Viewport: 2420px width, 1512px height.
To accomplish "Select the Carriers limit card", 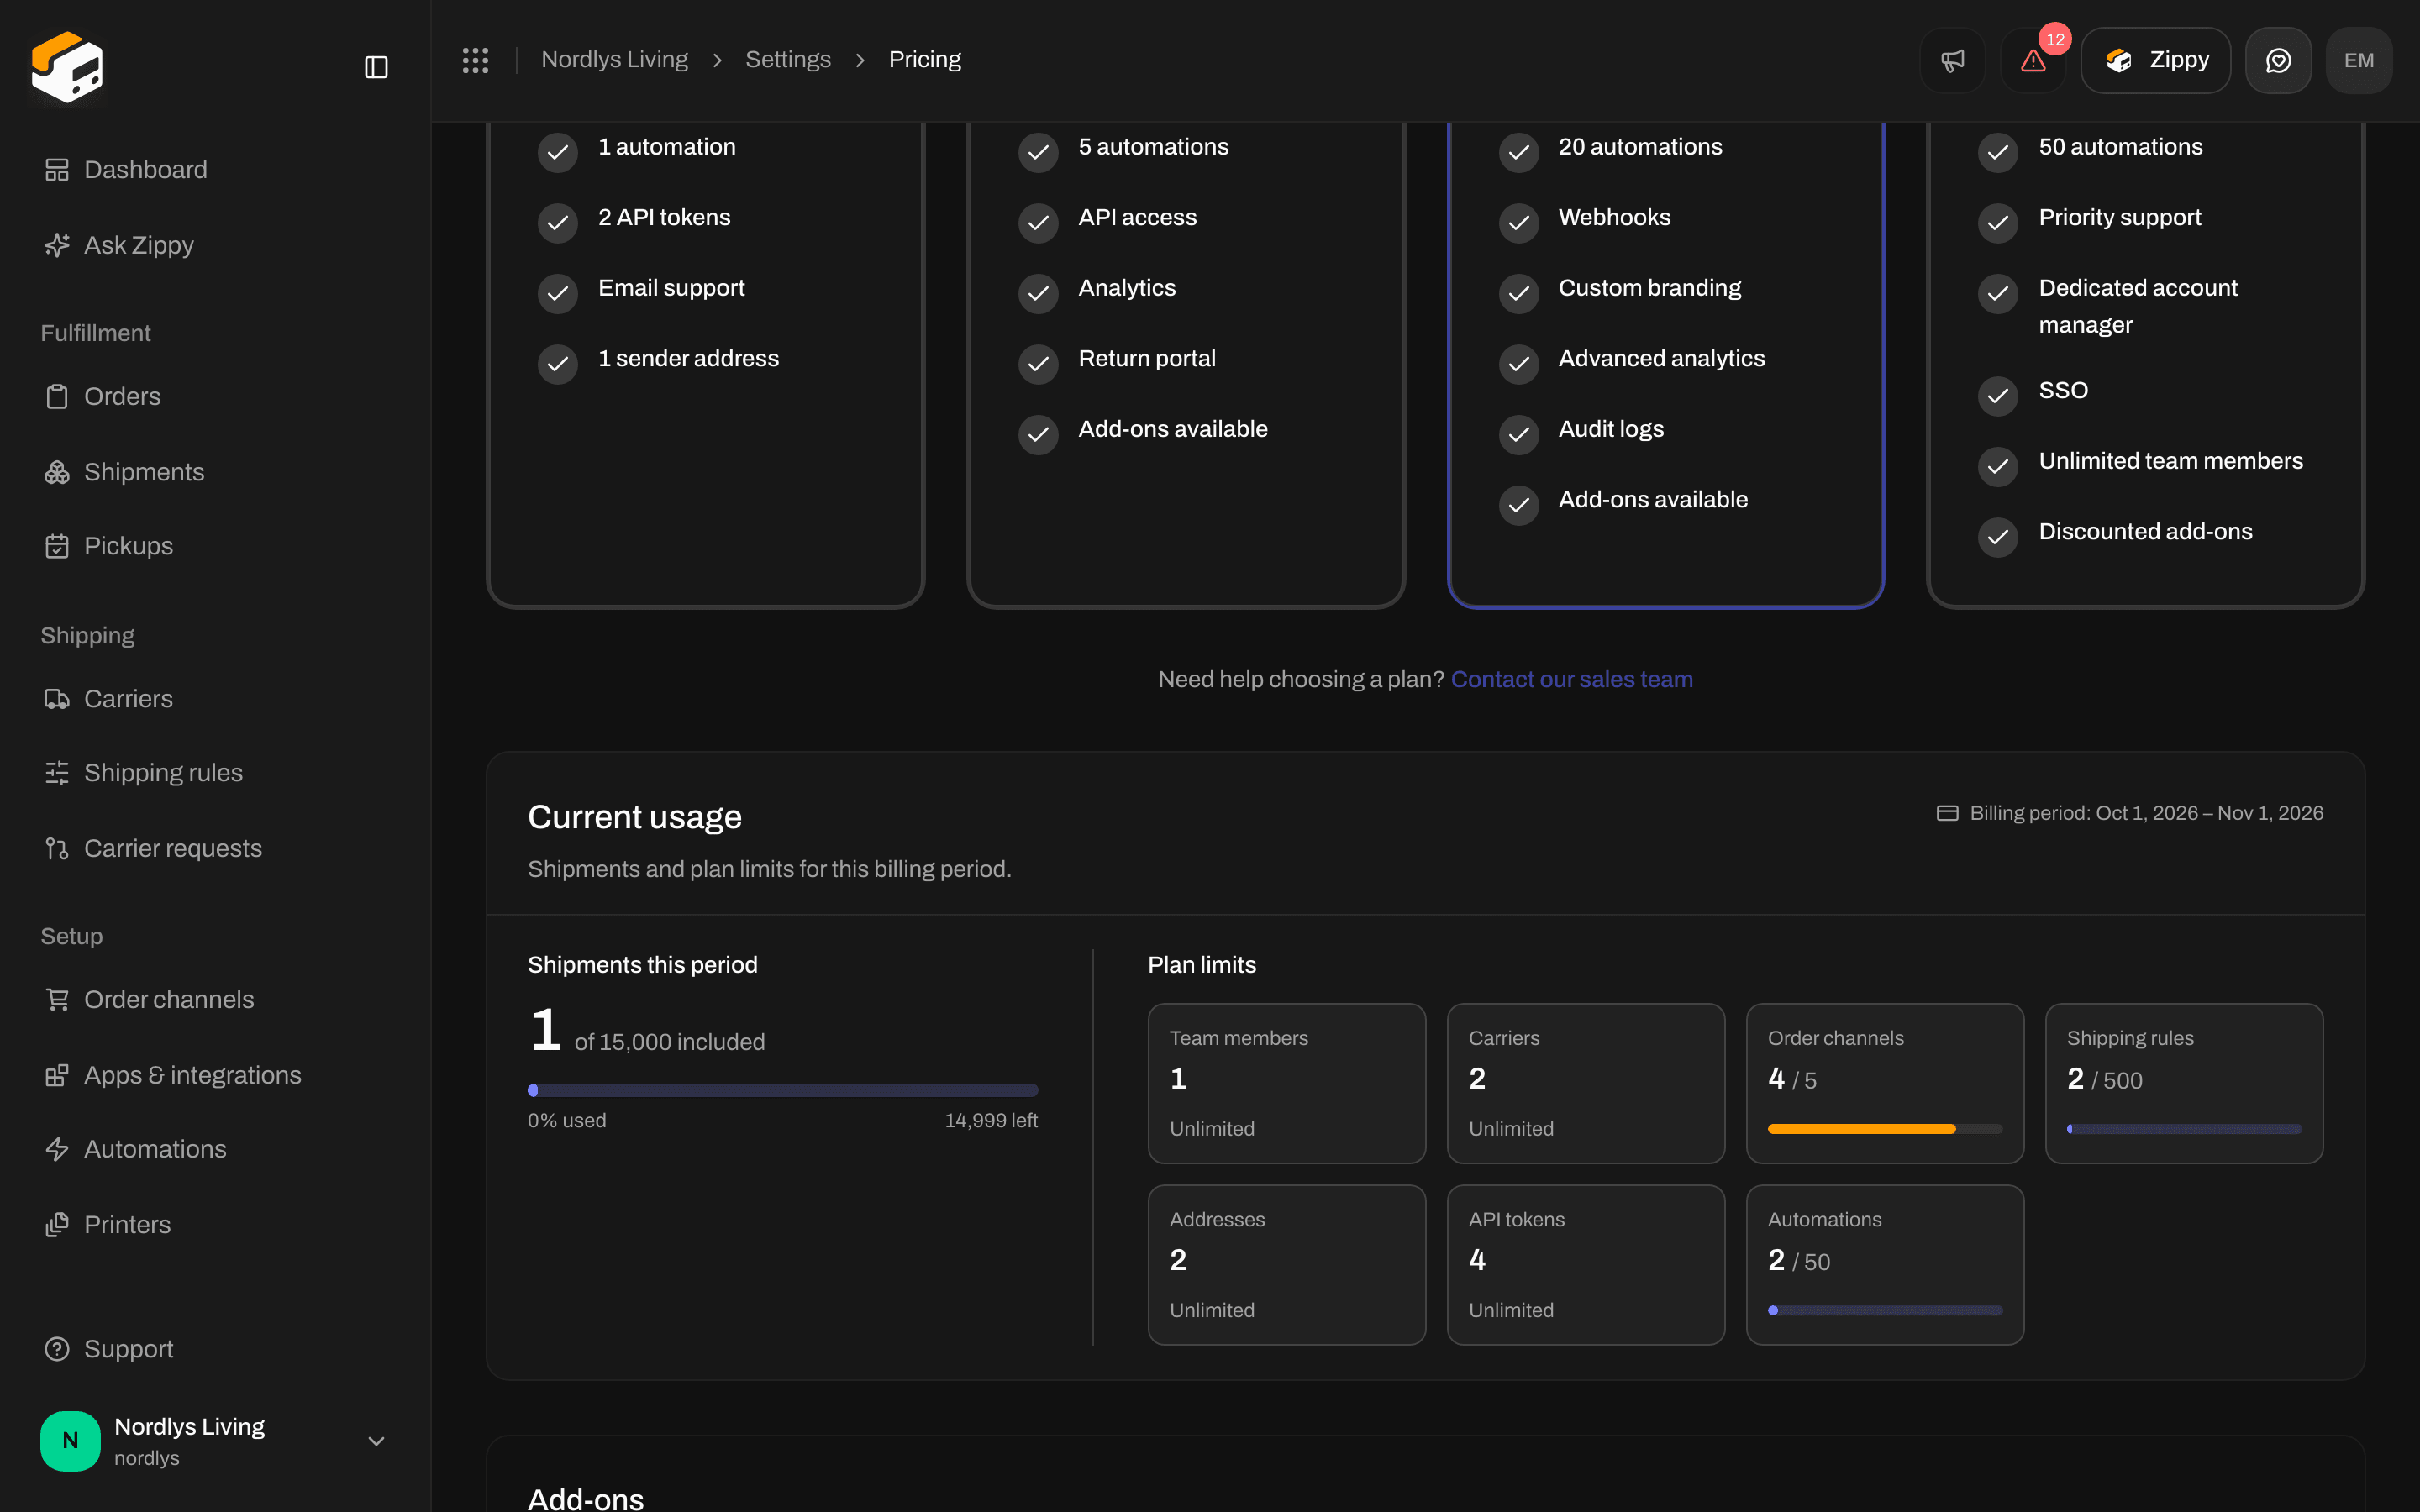I will click(1586, 1083).
